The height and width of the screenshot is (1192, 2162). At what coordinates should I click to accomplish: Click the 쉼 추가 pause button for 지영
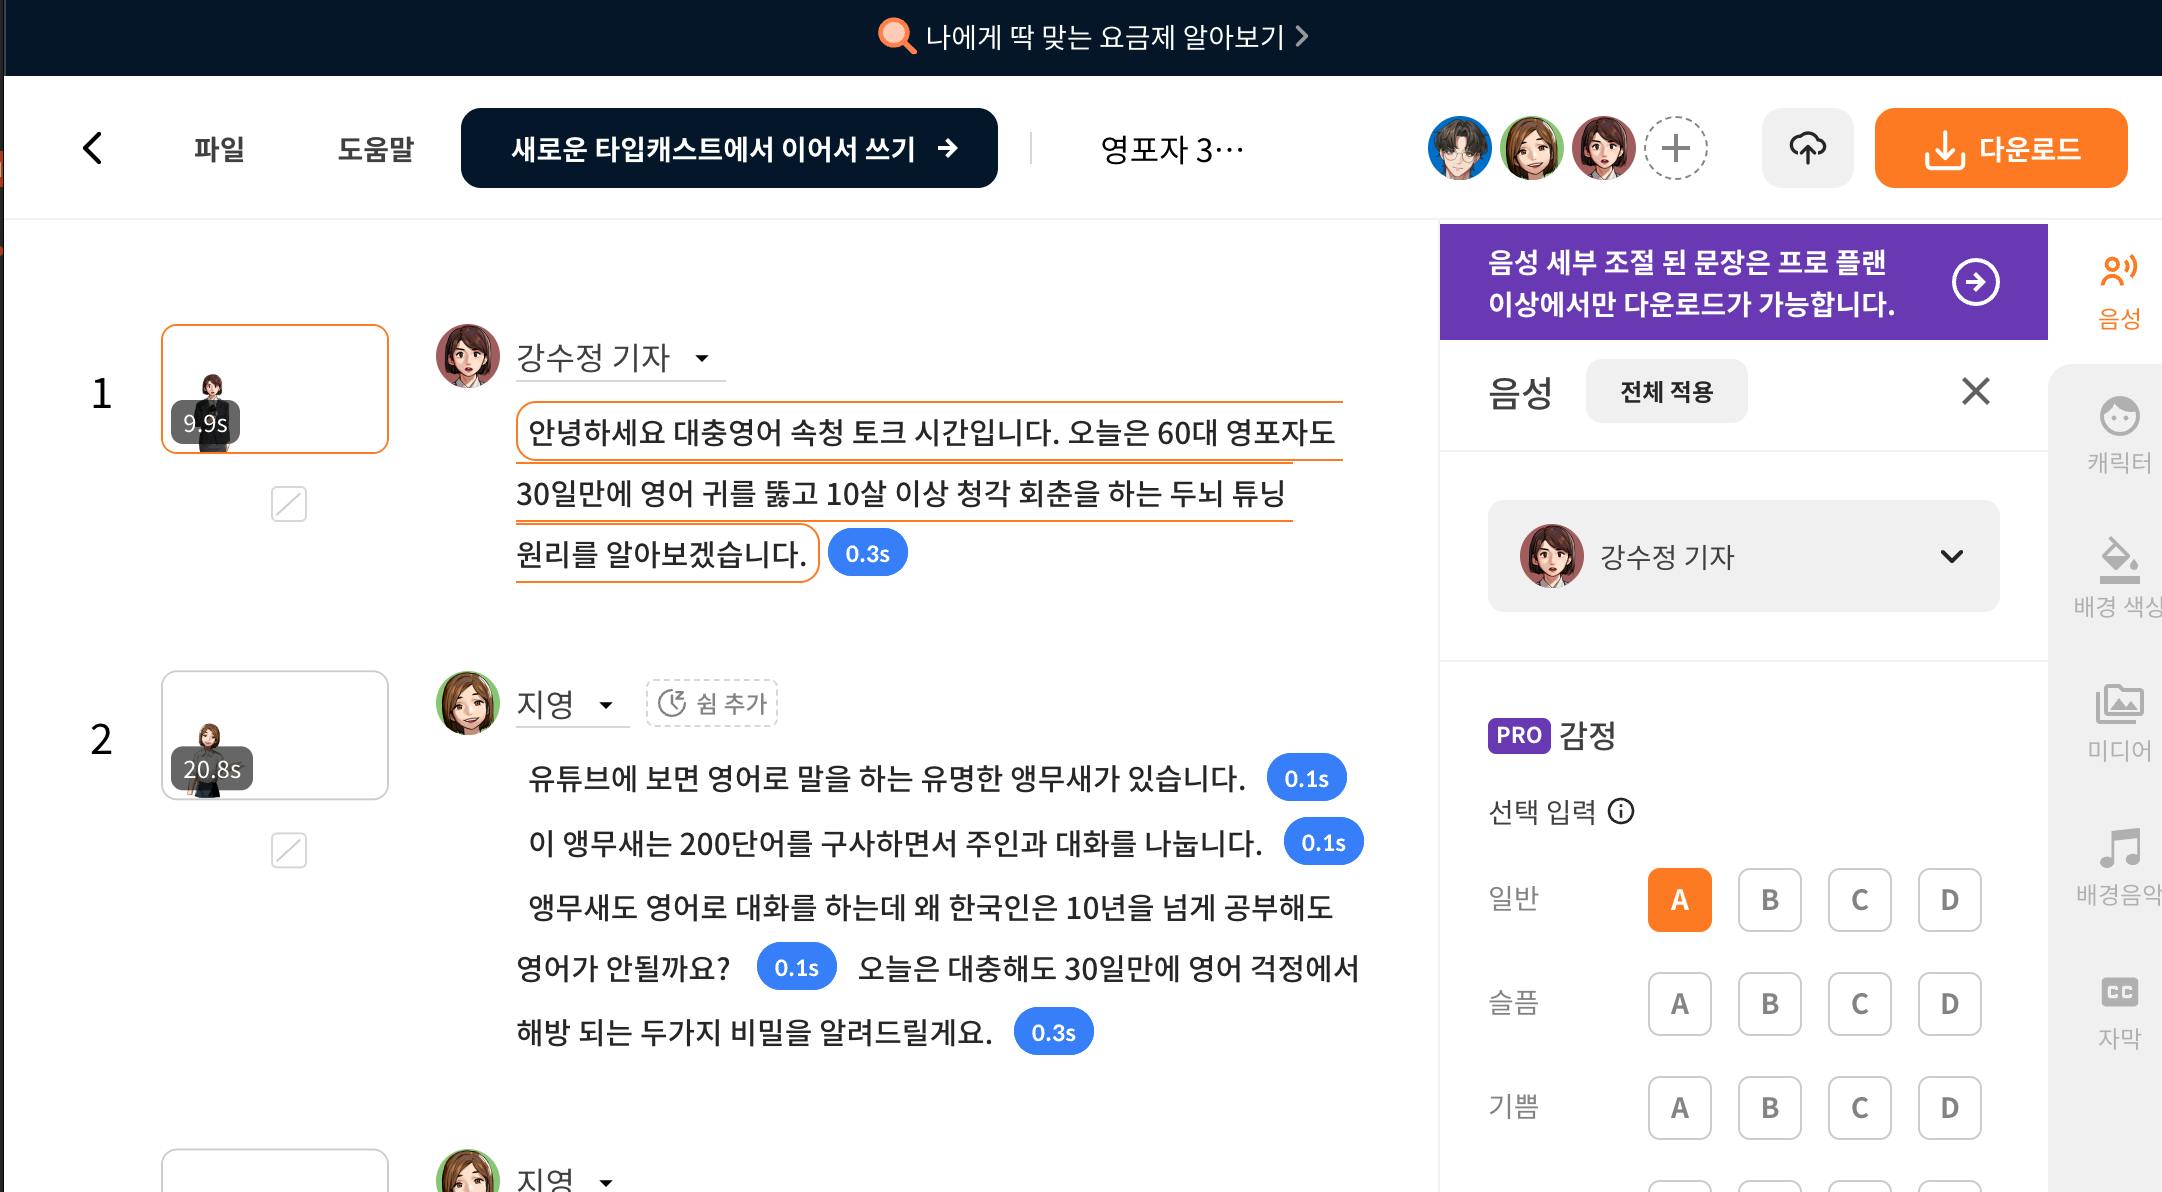tap(711, 703)
